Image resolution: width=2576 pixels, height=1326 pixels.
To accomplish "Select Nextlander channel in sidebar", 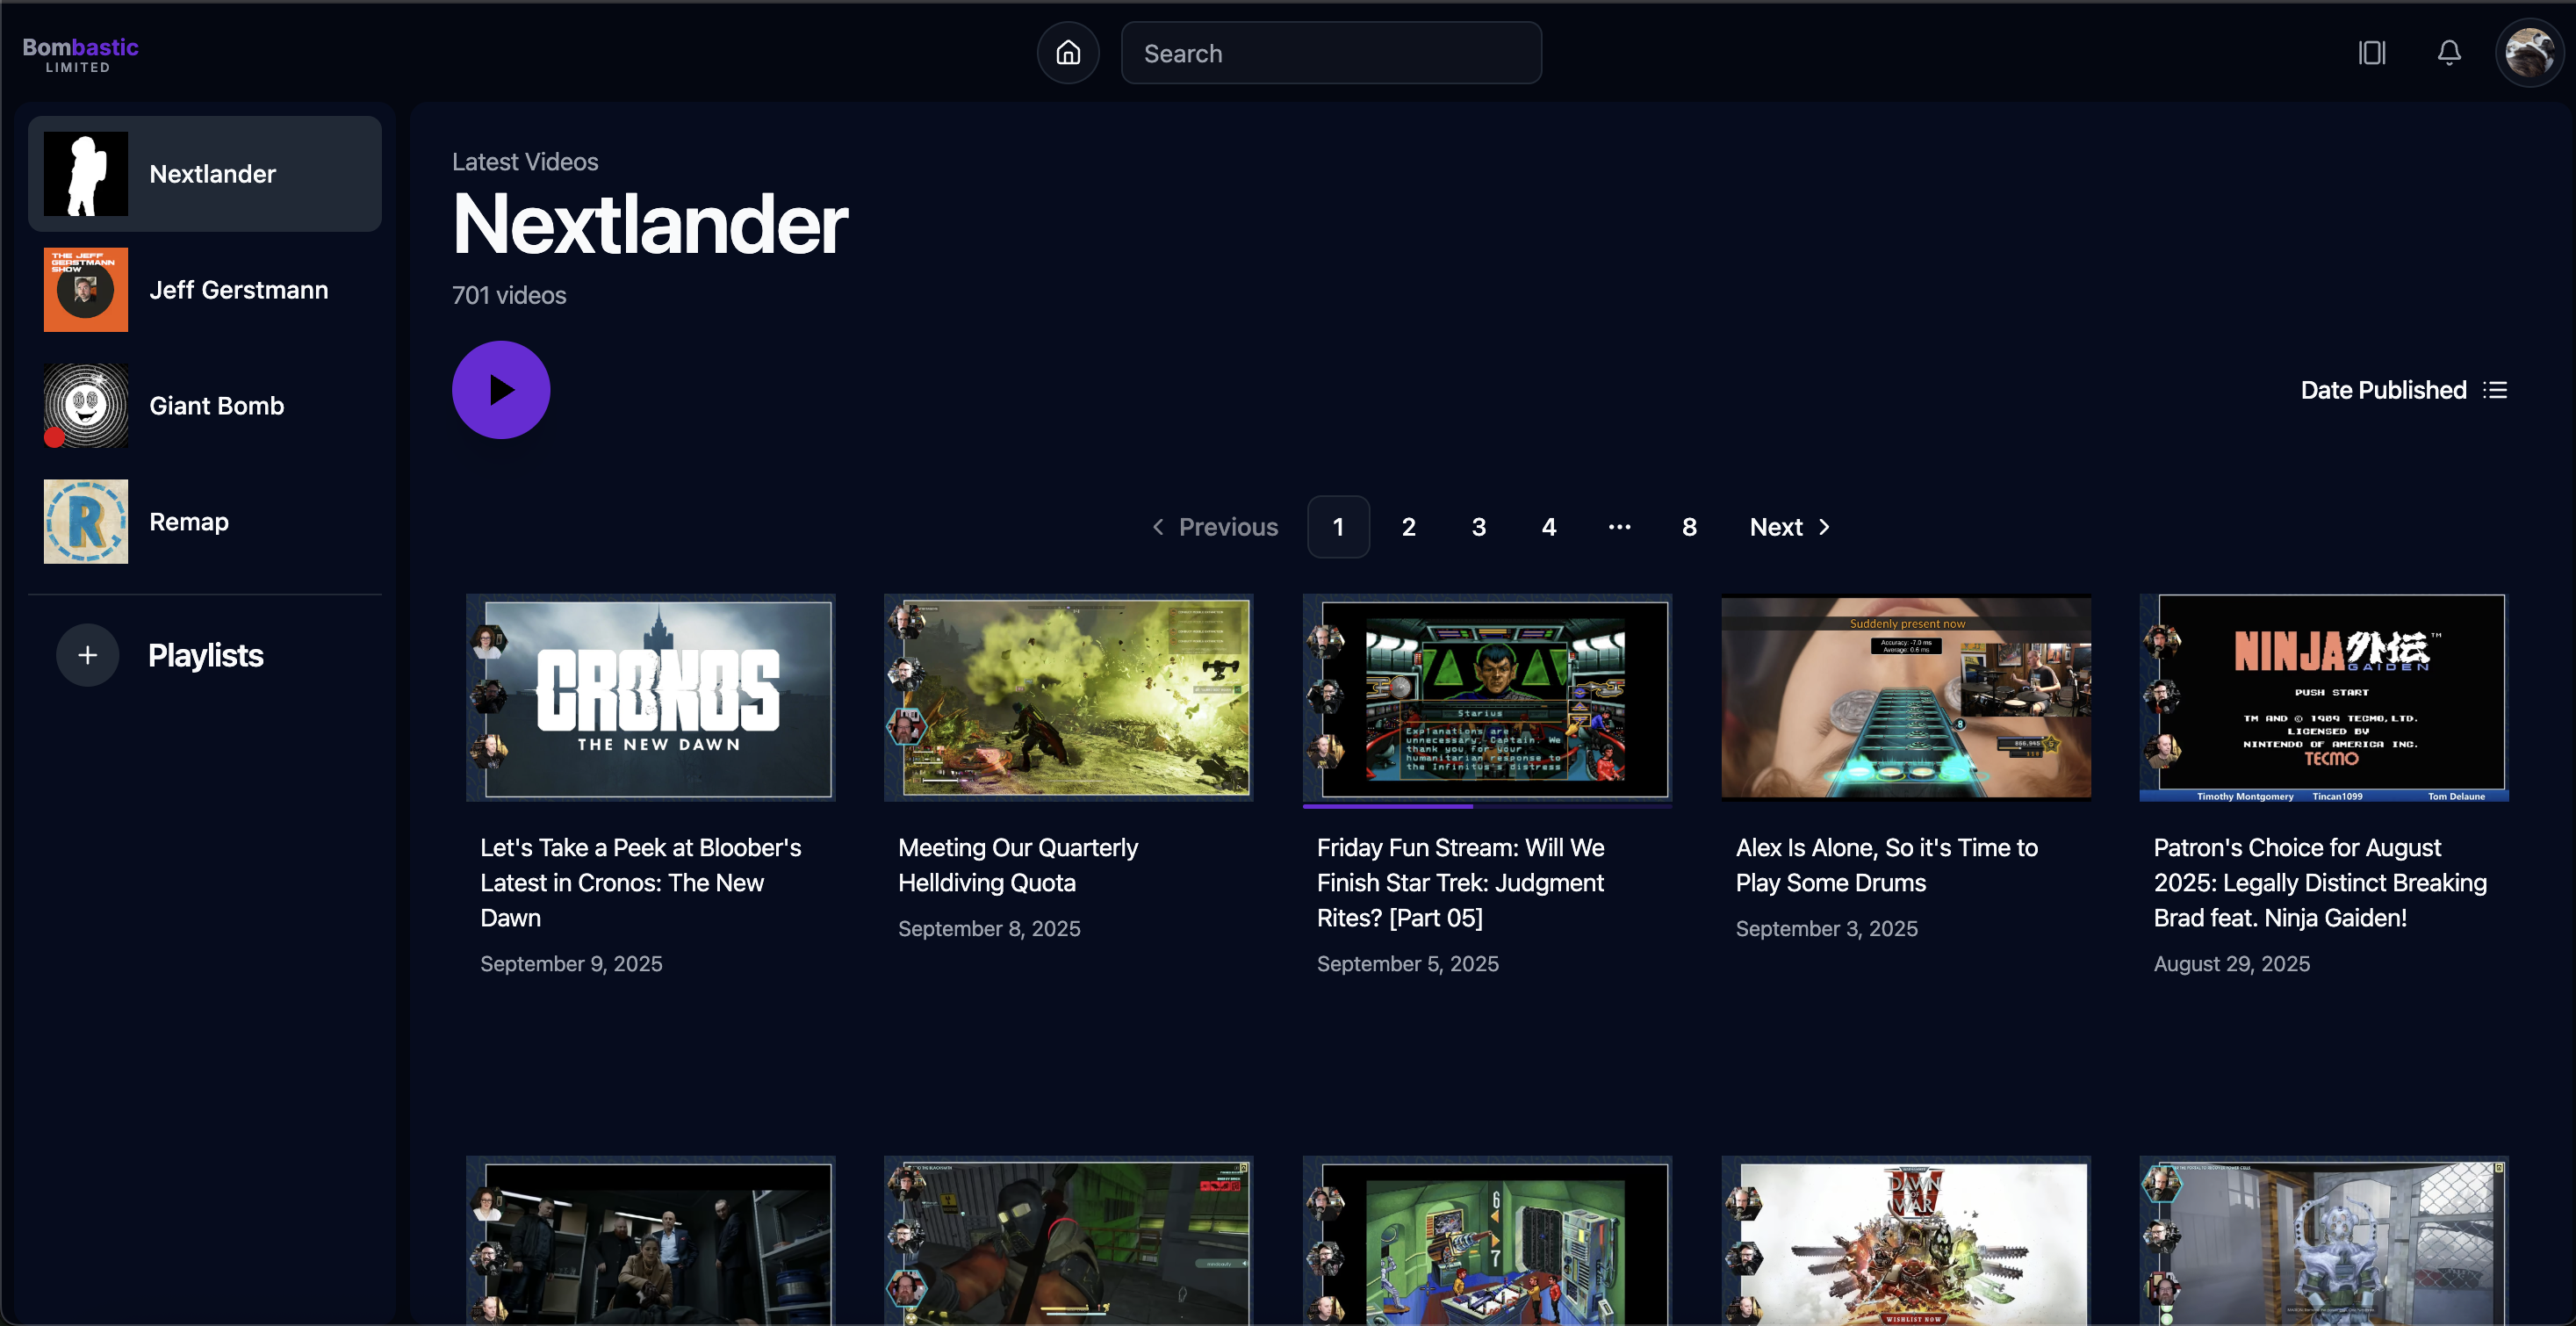I will point(205,174).
